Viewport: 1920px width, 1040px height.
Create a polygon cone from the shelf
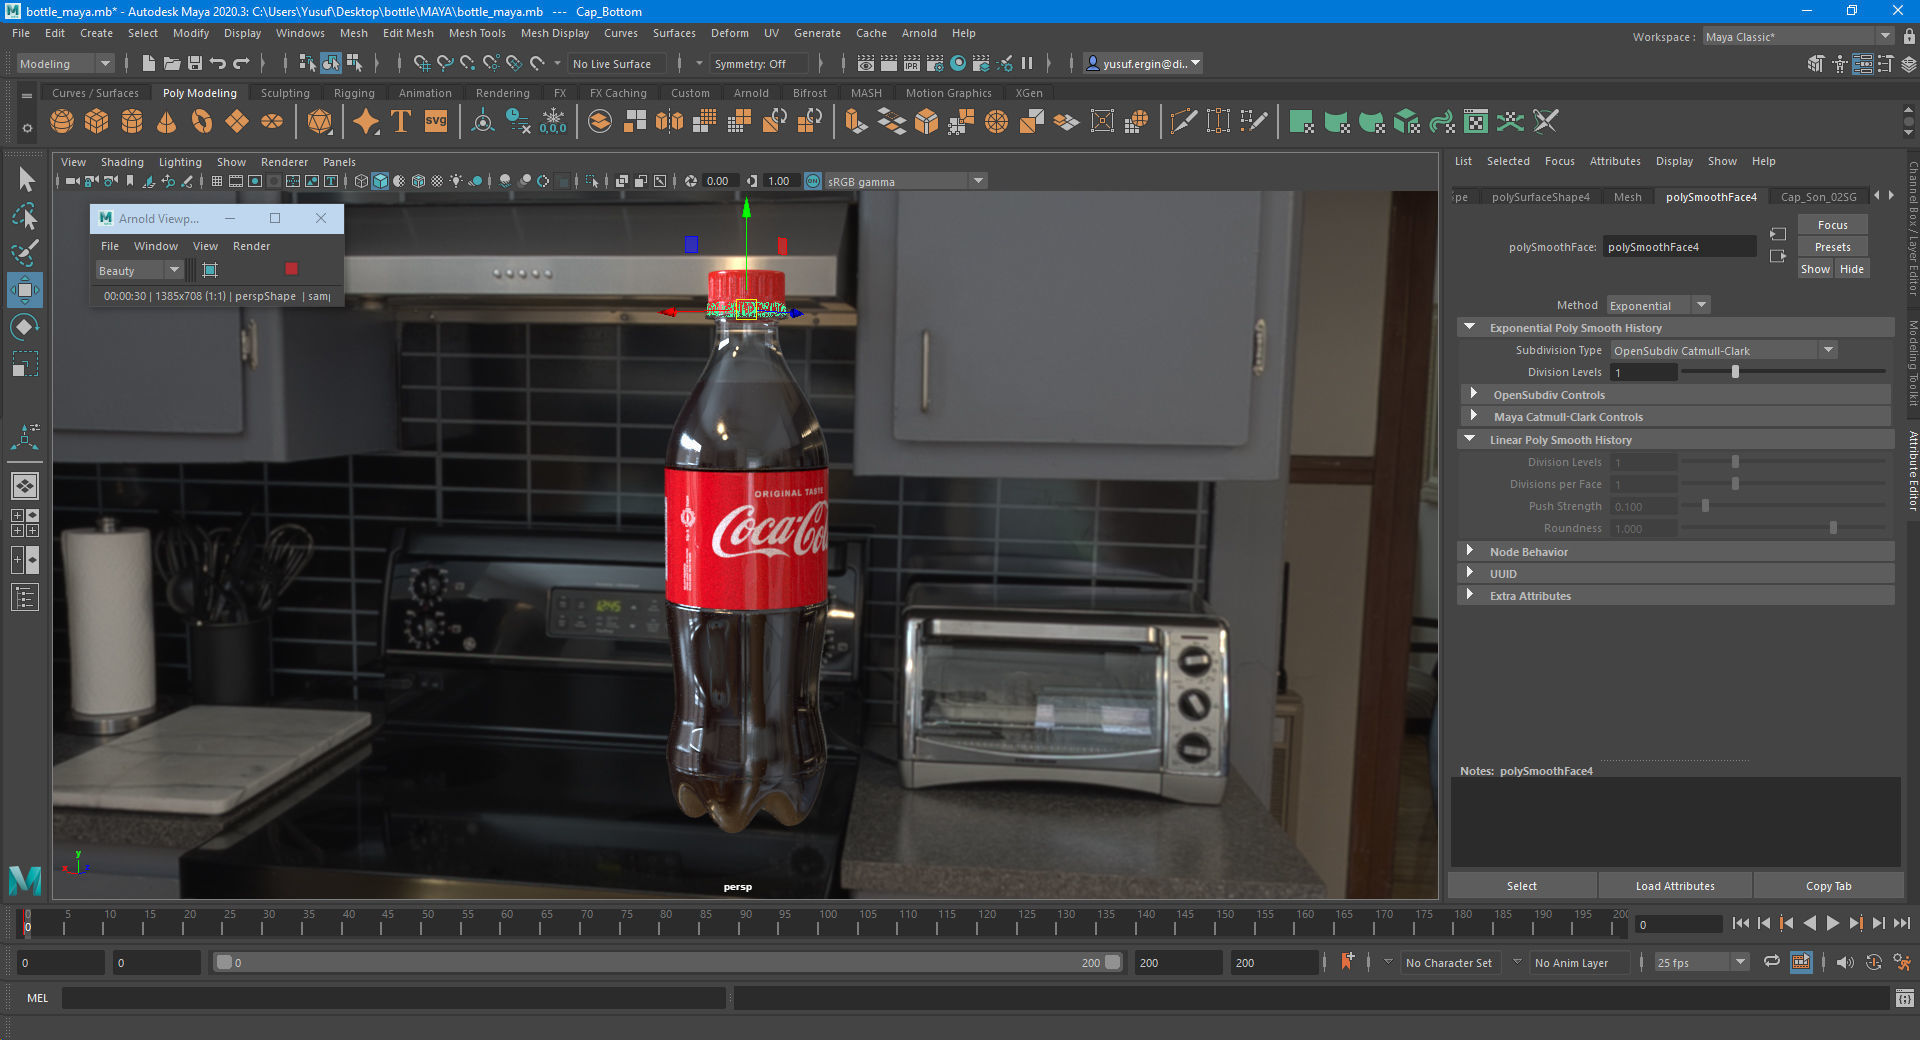click(167, 122)
